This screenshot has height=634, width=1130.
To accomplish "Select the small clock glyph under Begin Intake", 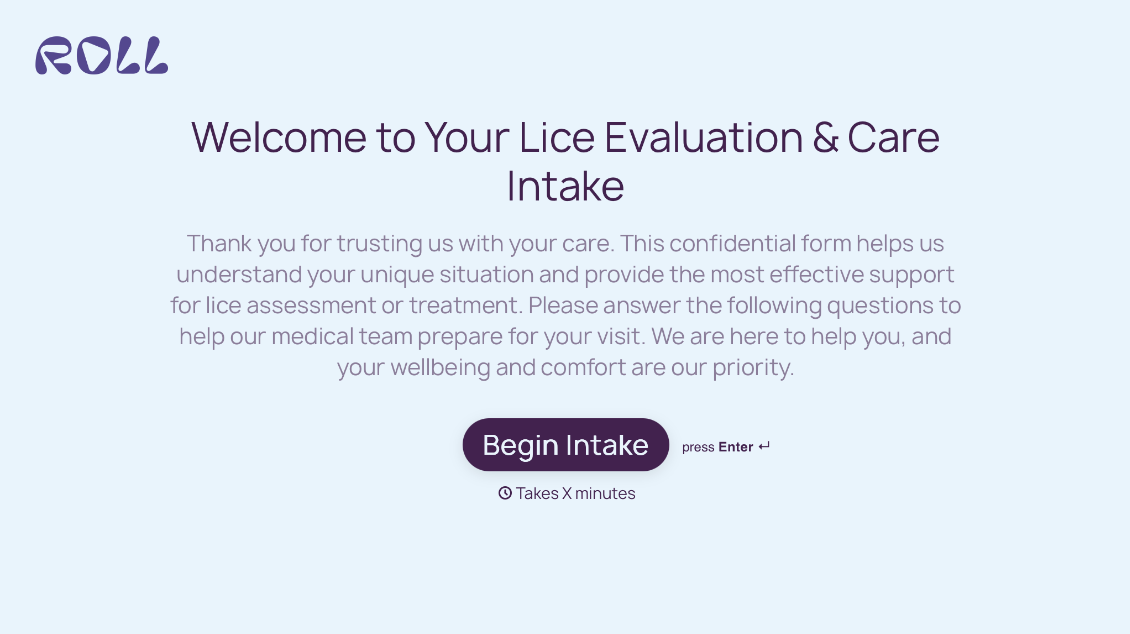I will tap(505, 492).
